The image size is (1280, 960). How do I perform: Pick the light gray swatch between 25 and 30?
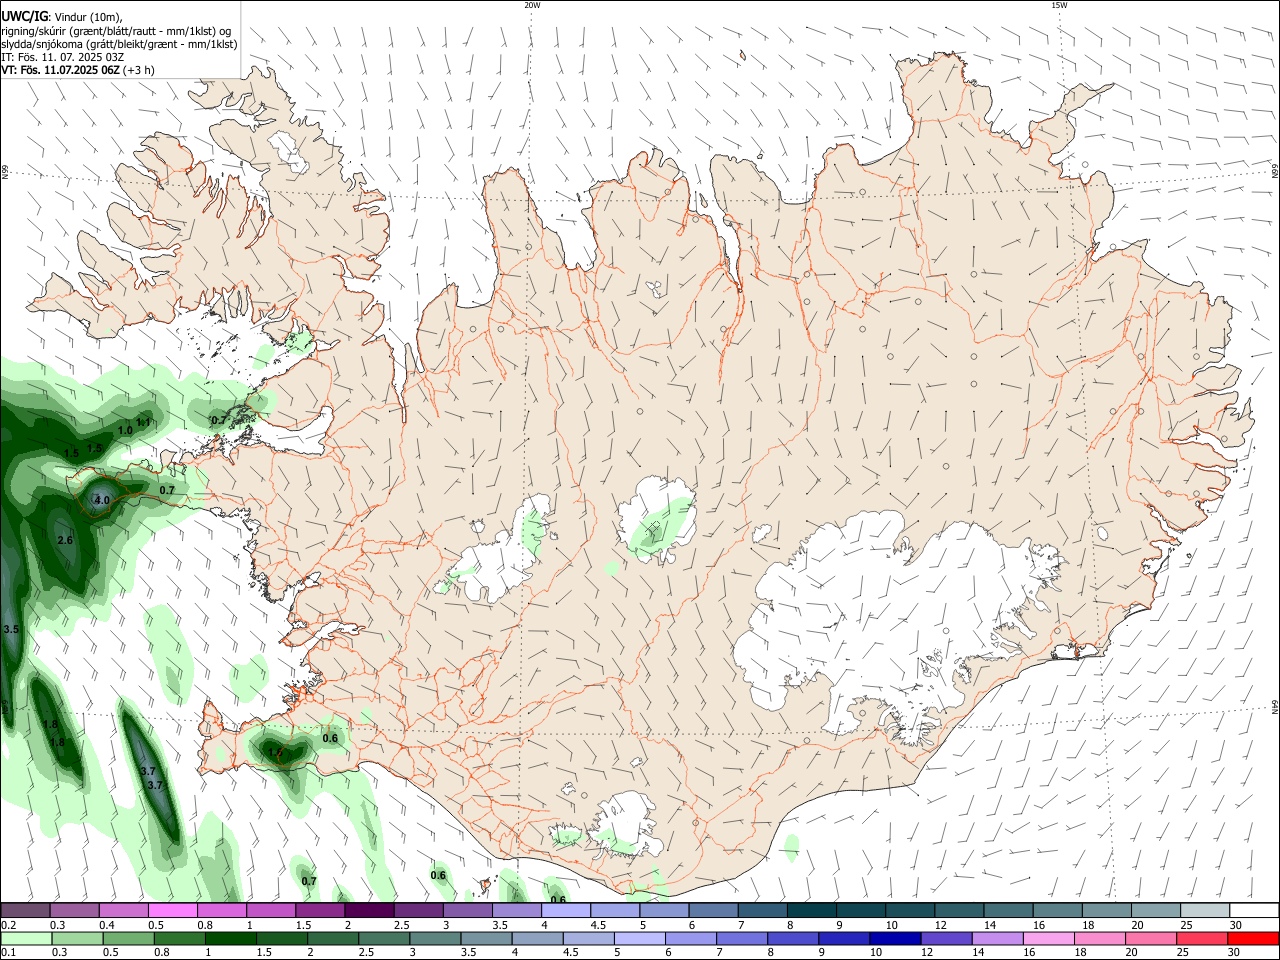tap(1204, 911)
